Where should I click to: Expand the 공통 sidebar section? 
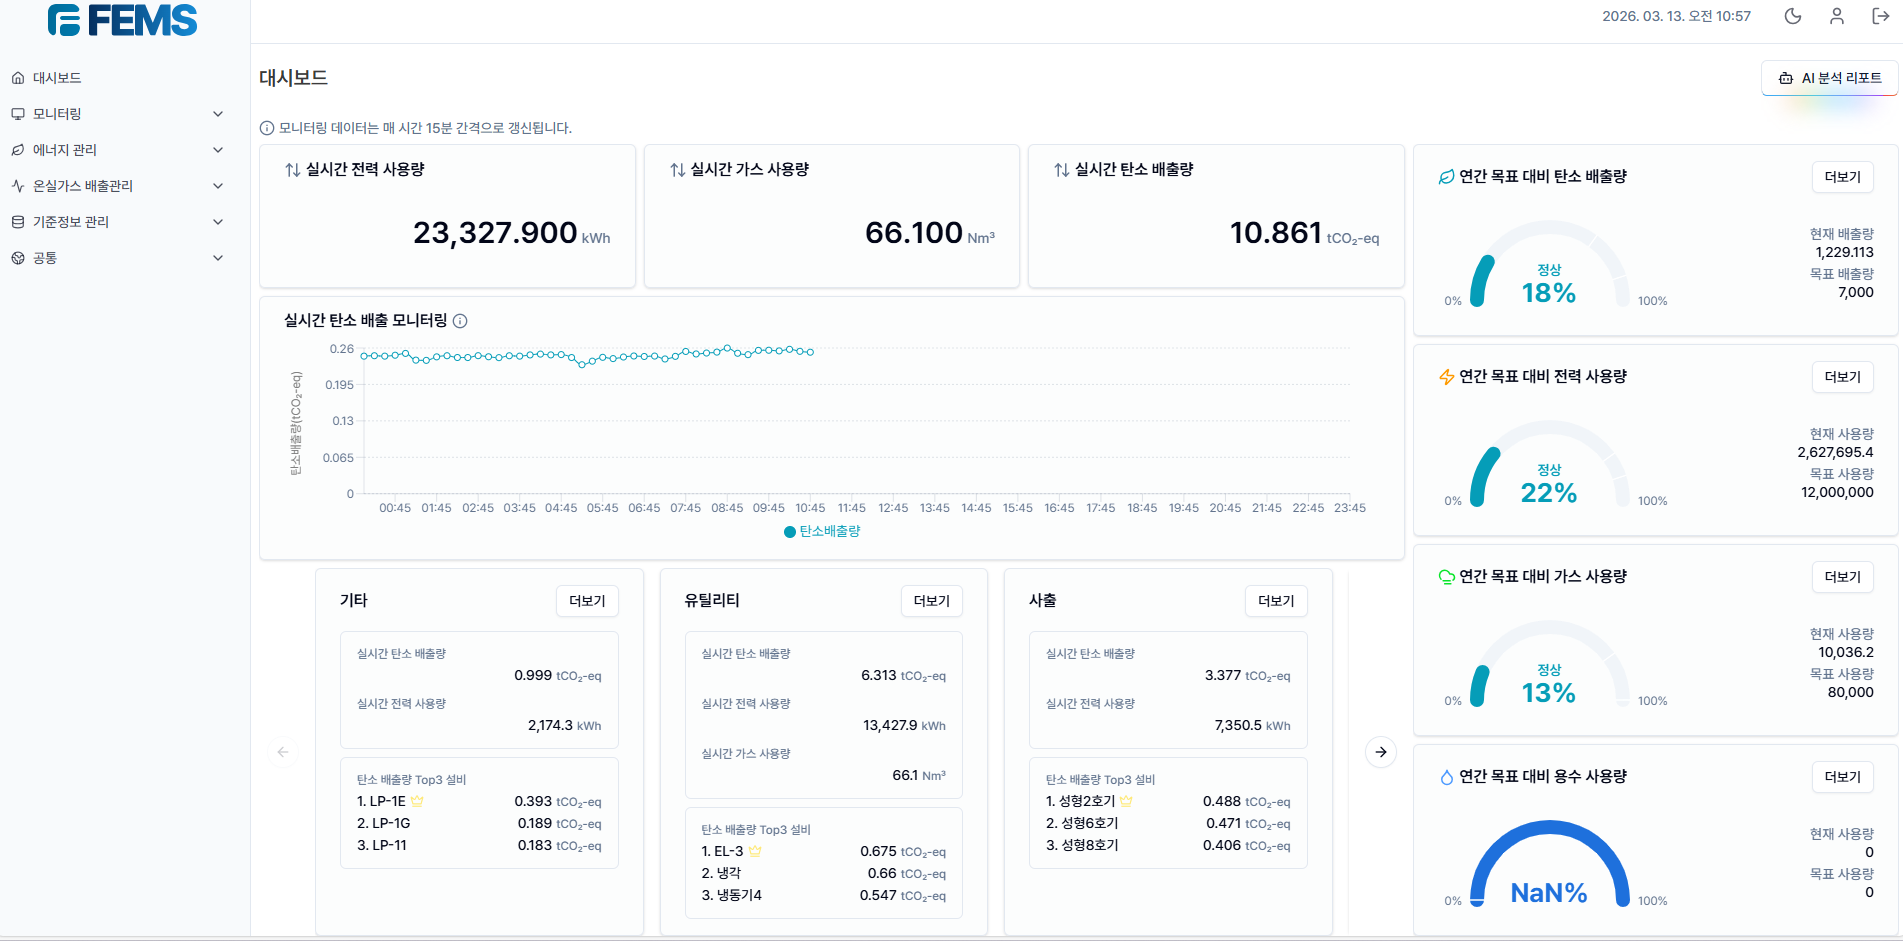pyautogui.click(x=120, y=257)
